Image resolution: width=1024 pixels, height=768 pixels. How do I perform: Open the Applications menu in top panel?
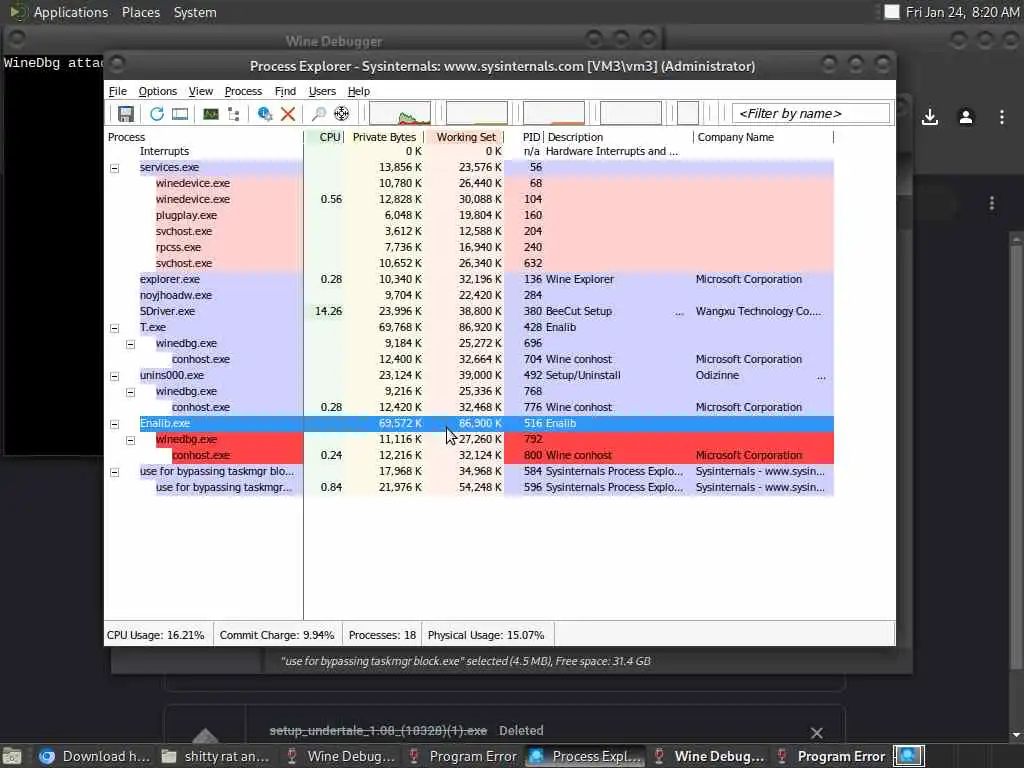tap(71, 12)
